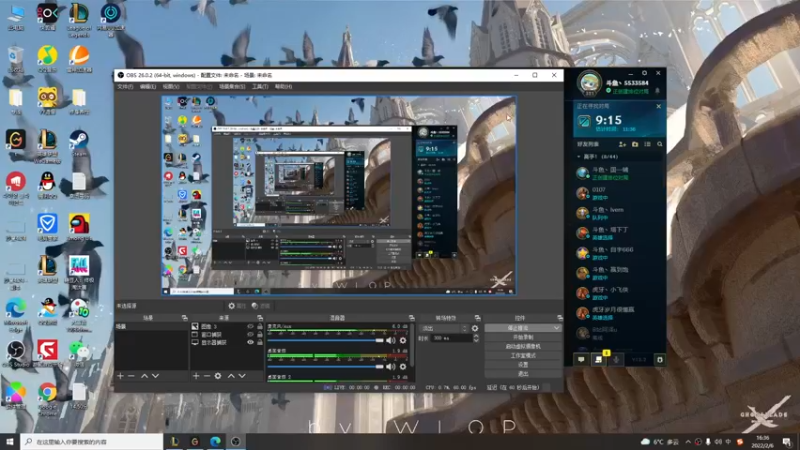The width and height of the screenshot is (800, 450).
Task: Pop out the Controls dock panel
Action: [x=560, y=318]
